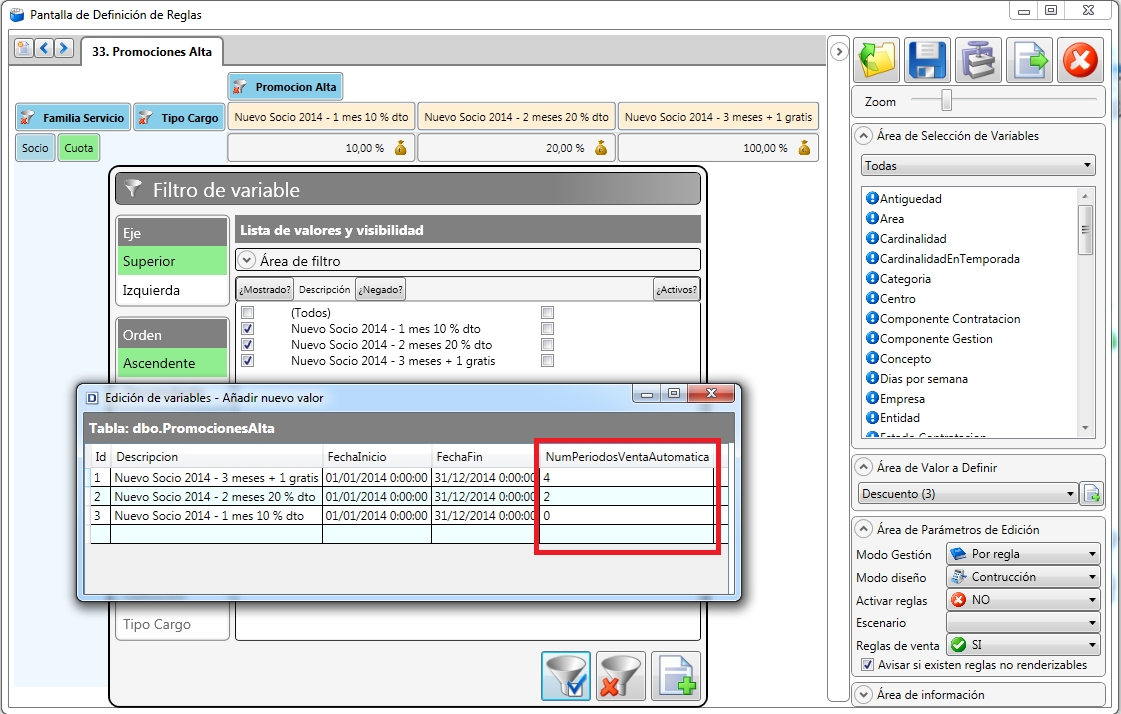Click money bag icon beside 20,00 %

coord(601,148)
